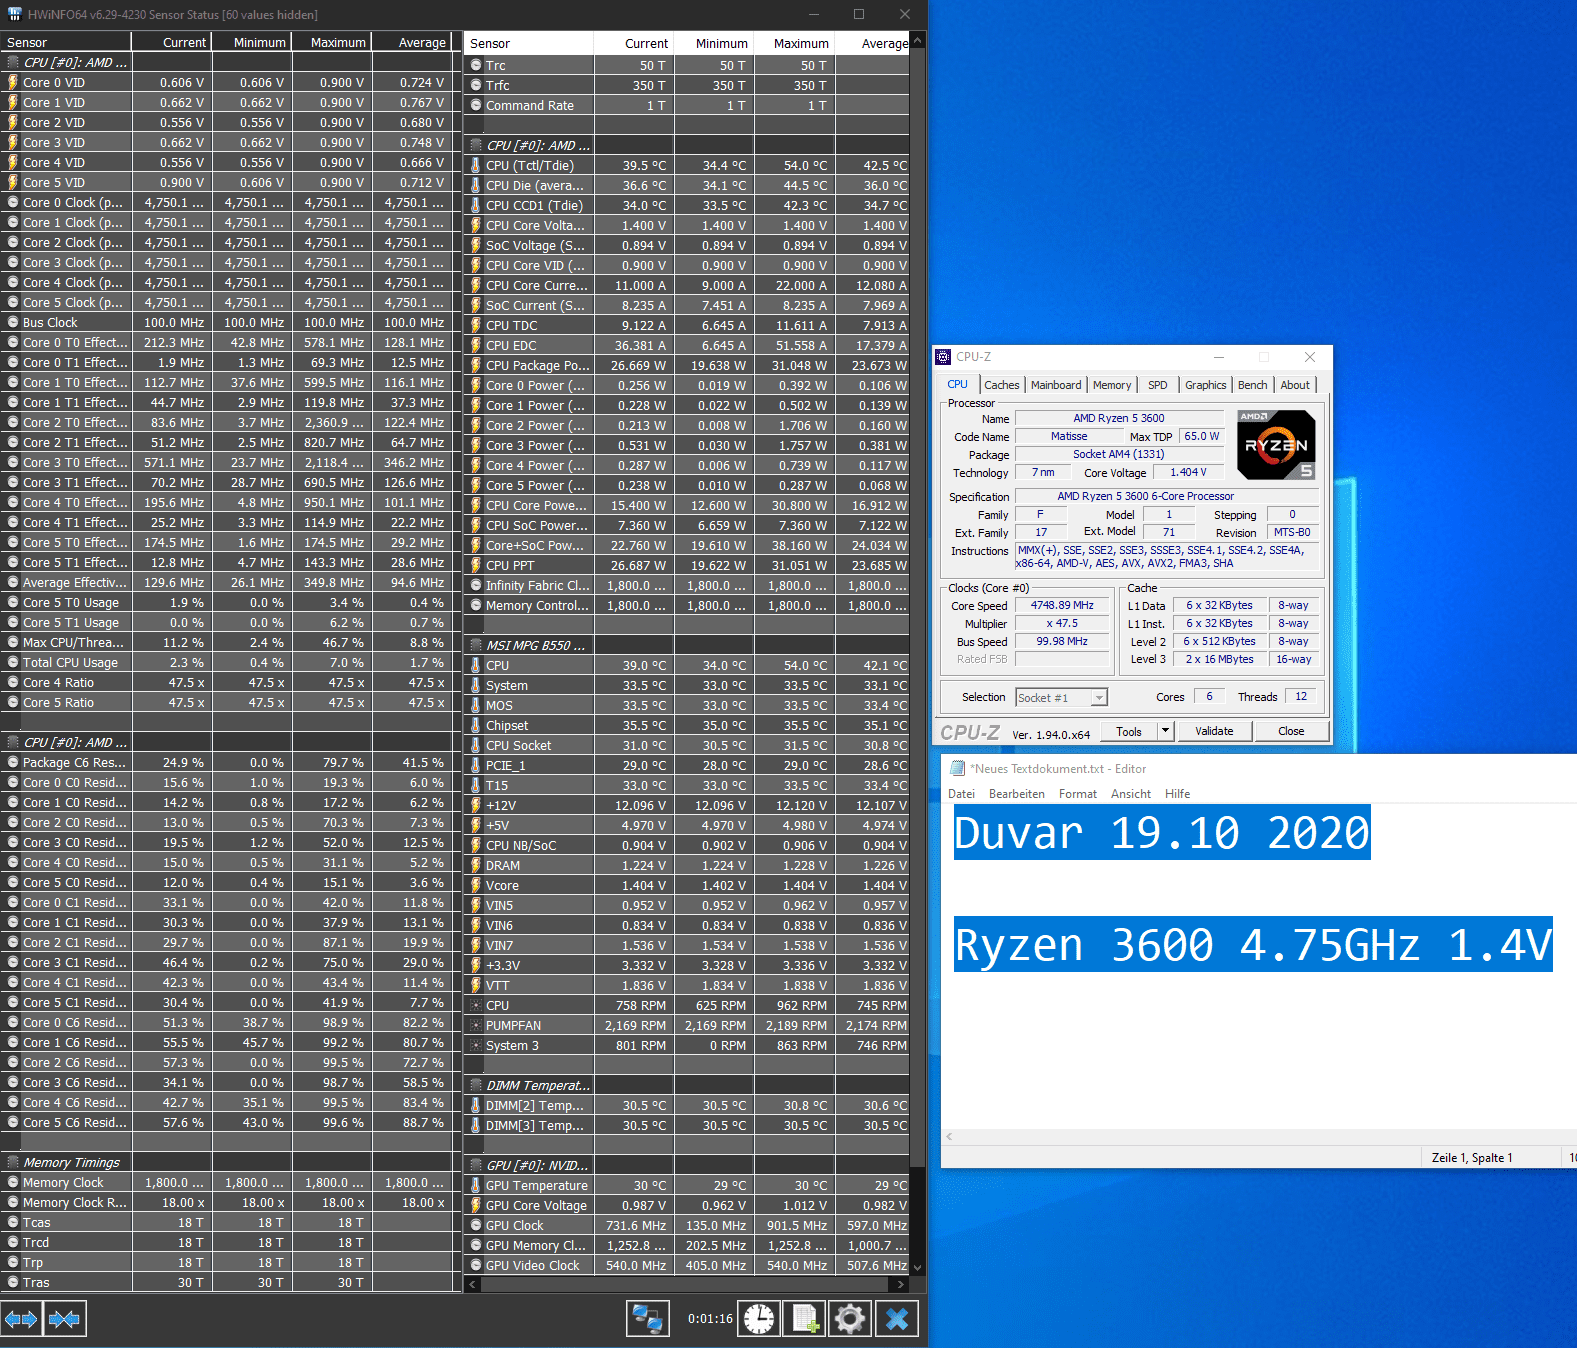Click the HWiNFO vertical scrollbar down arrow

point(918,1268)
